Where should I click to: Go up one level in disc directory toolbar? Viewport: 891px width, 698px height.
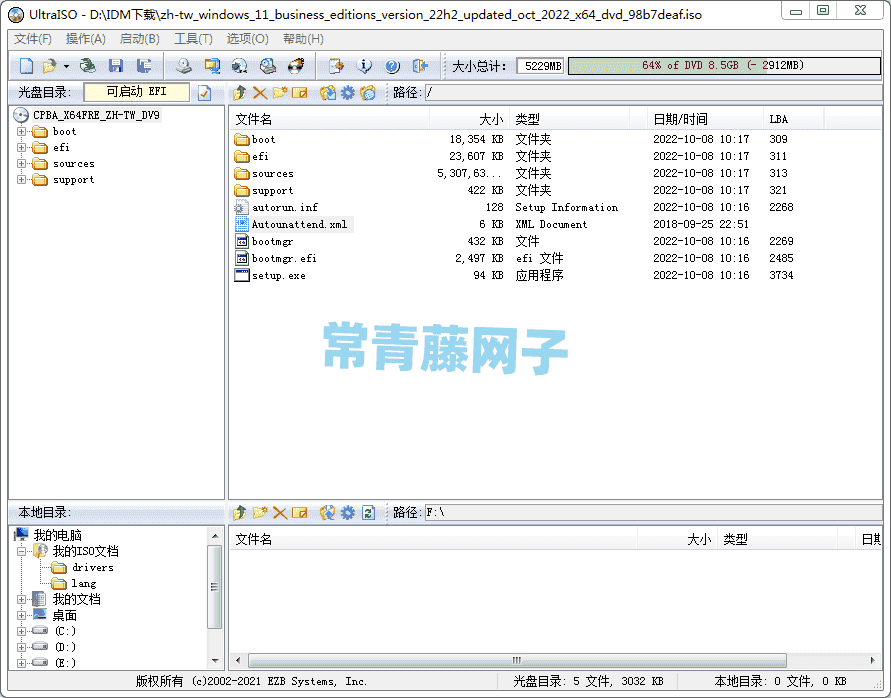pos(240,93)
